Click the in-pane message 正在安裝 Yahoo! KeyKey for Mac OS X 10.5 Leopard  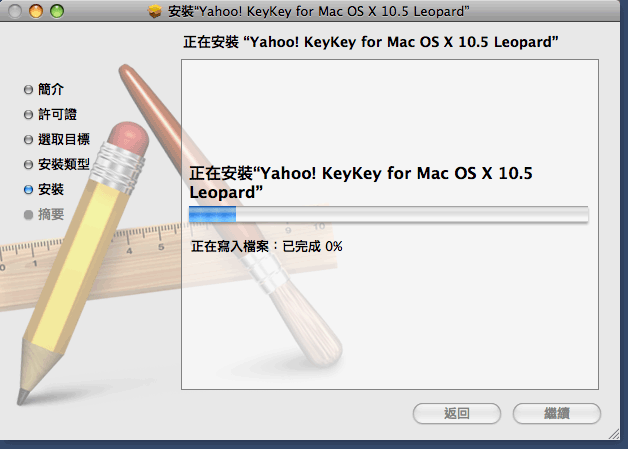click(x=361, y=183)
